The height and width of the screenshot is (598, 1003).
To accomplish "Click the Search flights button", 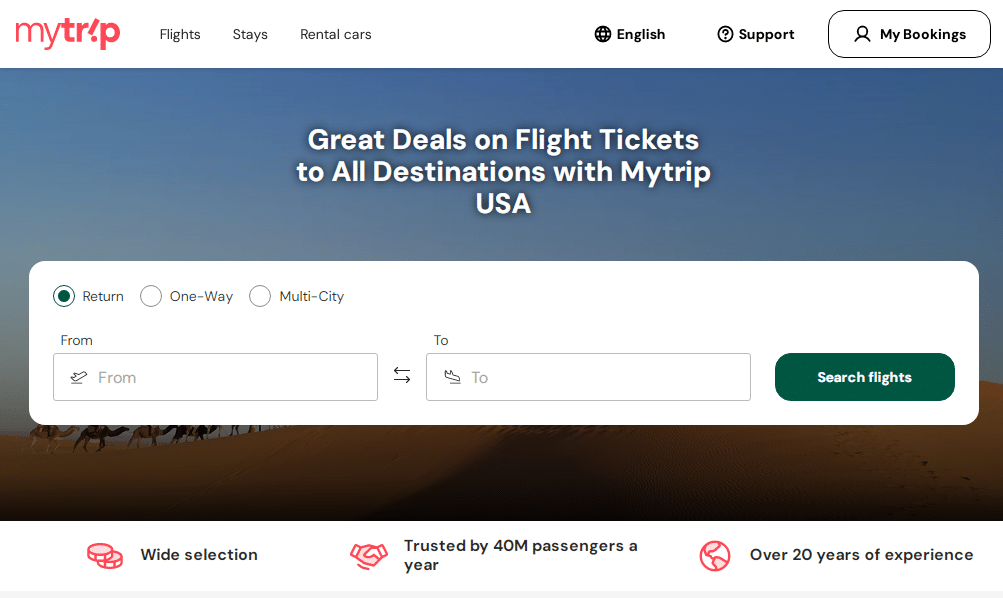I will tap(865, 377).
